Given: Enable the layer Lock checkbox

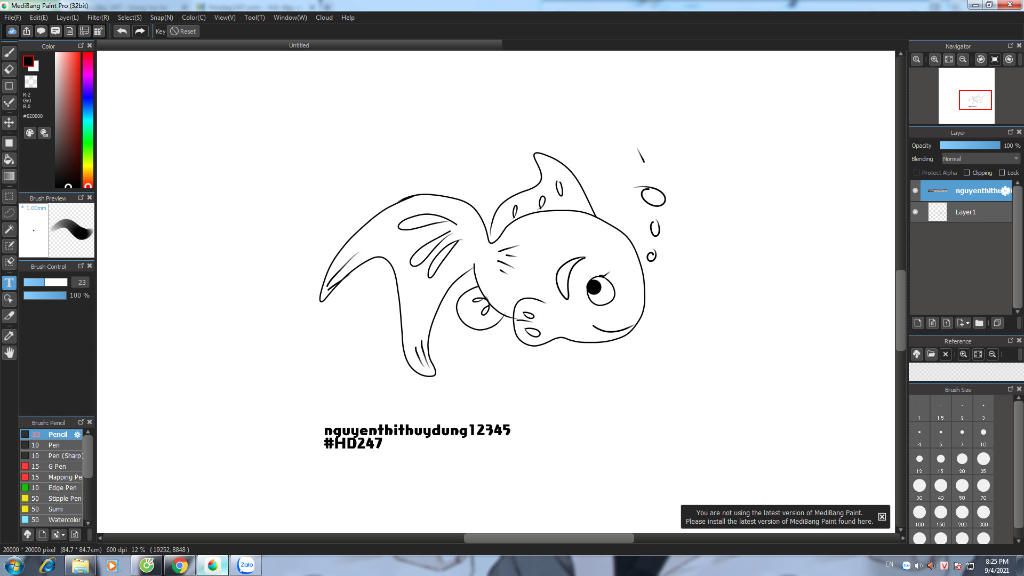Looking at the screenshot, I should (1002, 172).
